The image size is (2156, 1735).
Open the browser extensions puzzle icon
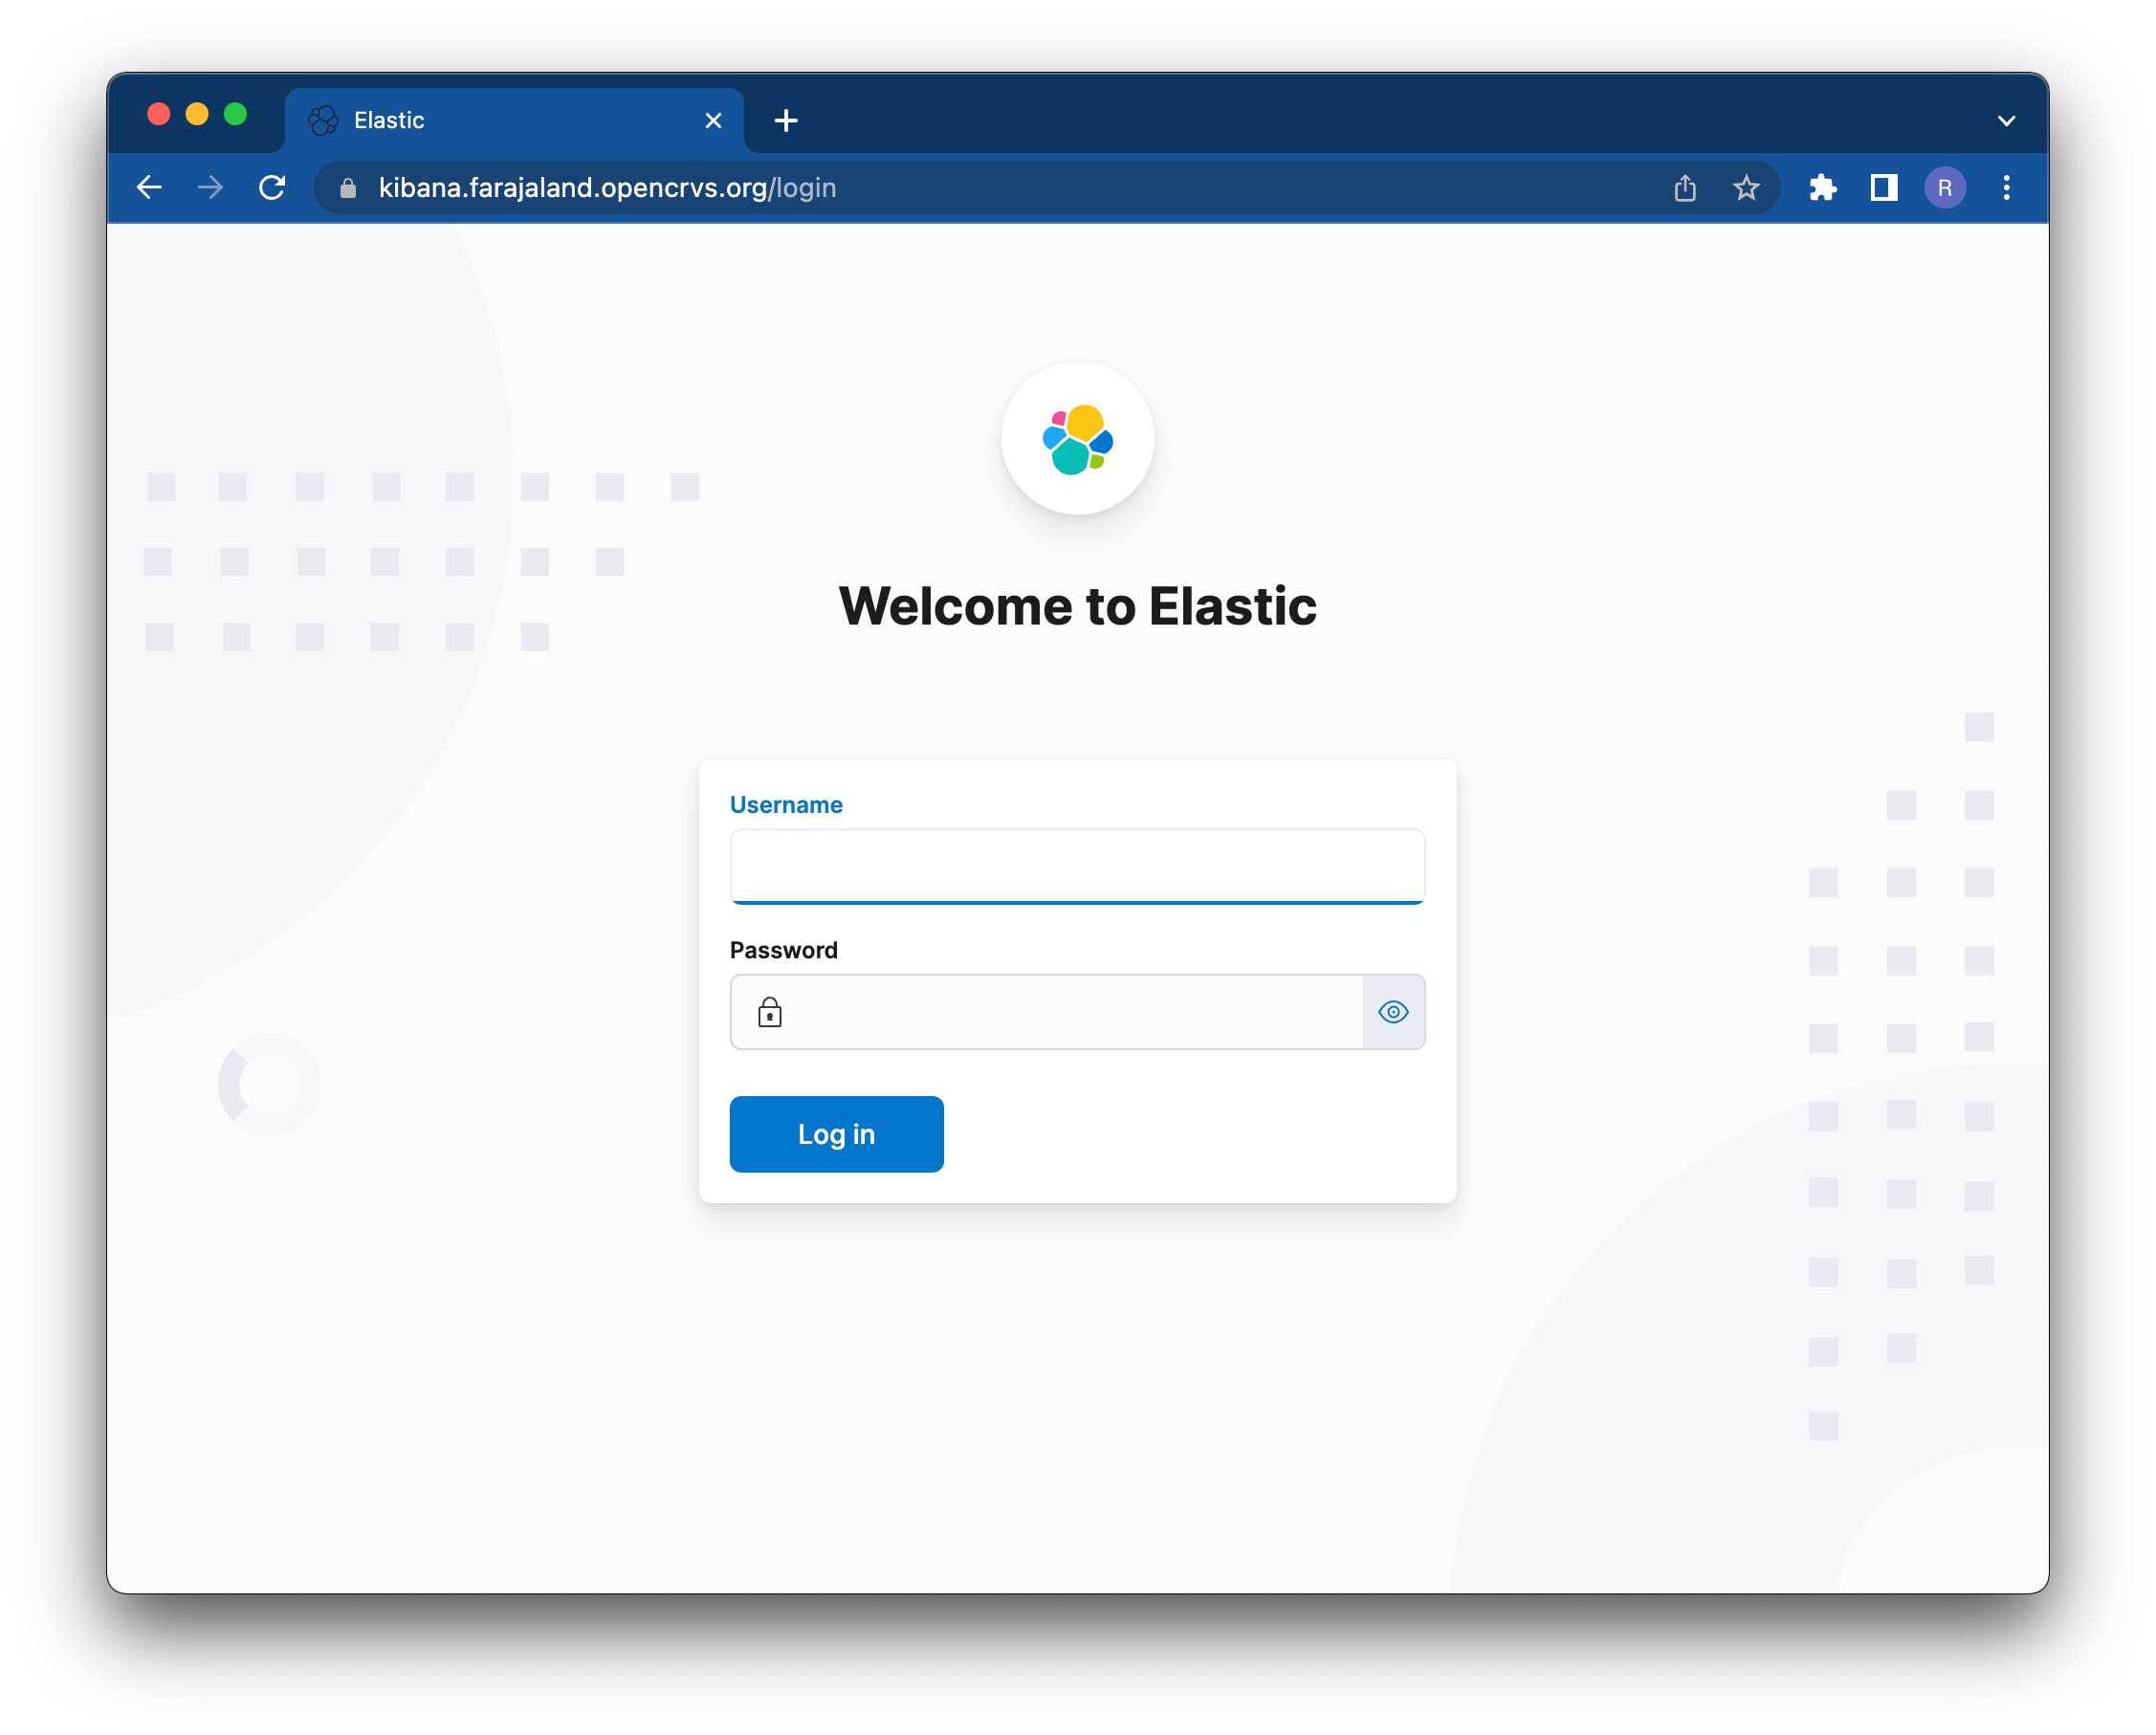pos(1823,188)
